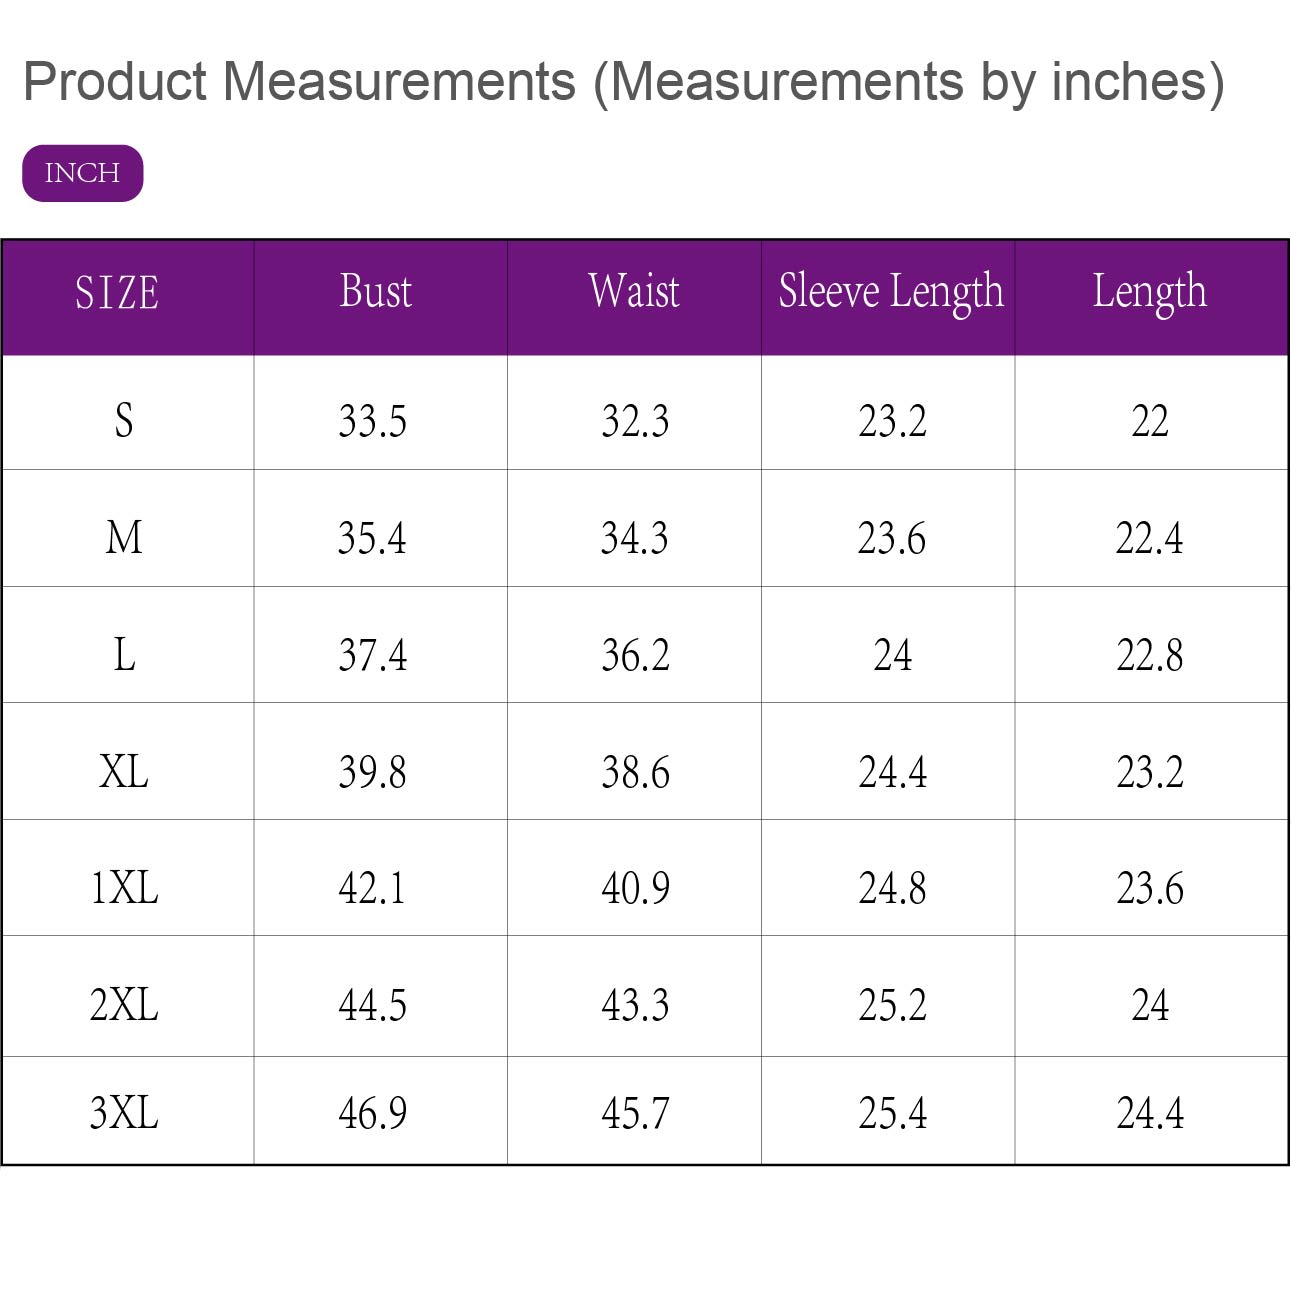The width and height of the screenshot is (1291, 1292).
Task: Click the Product Measurements heading text
Action: (623, 82)
